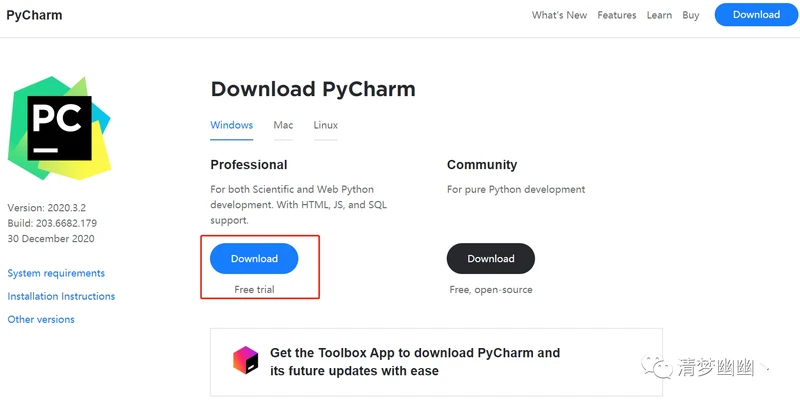Image resolution: width=800 pixels, height=402 pixels.
Task: Select the Windows tab
Action: 231,125
